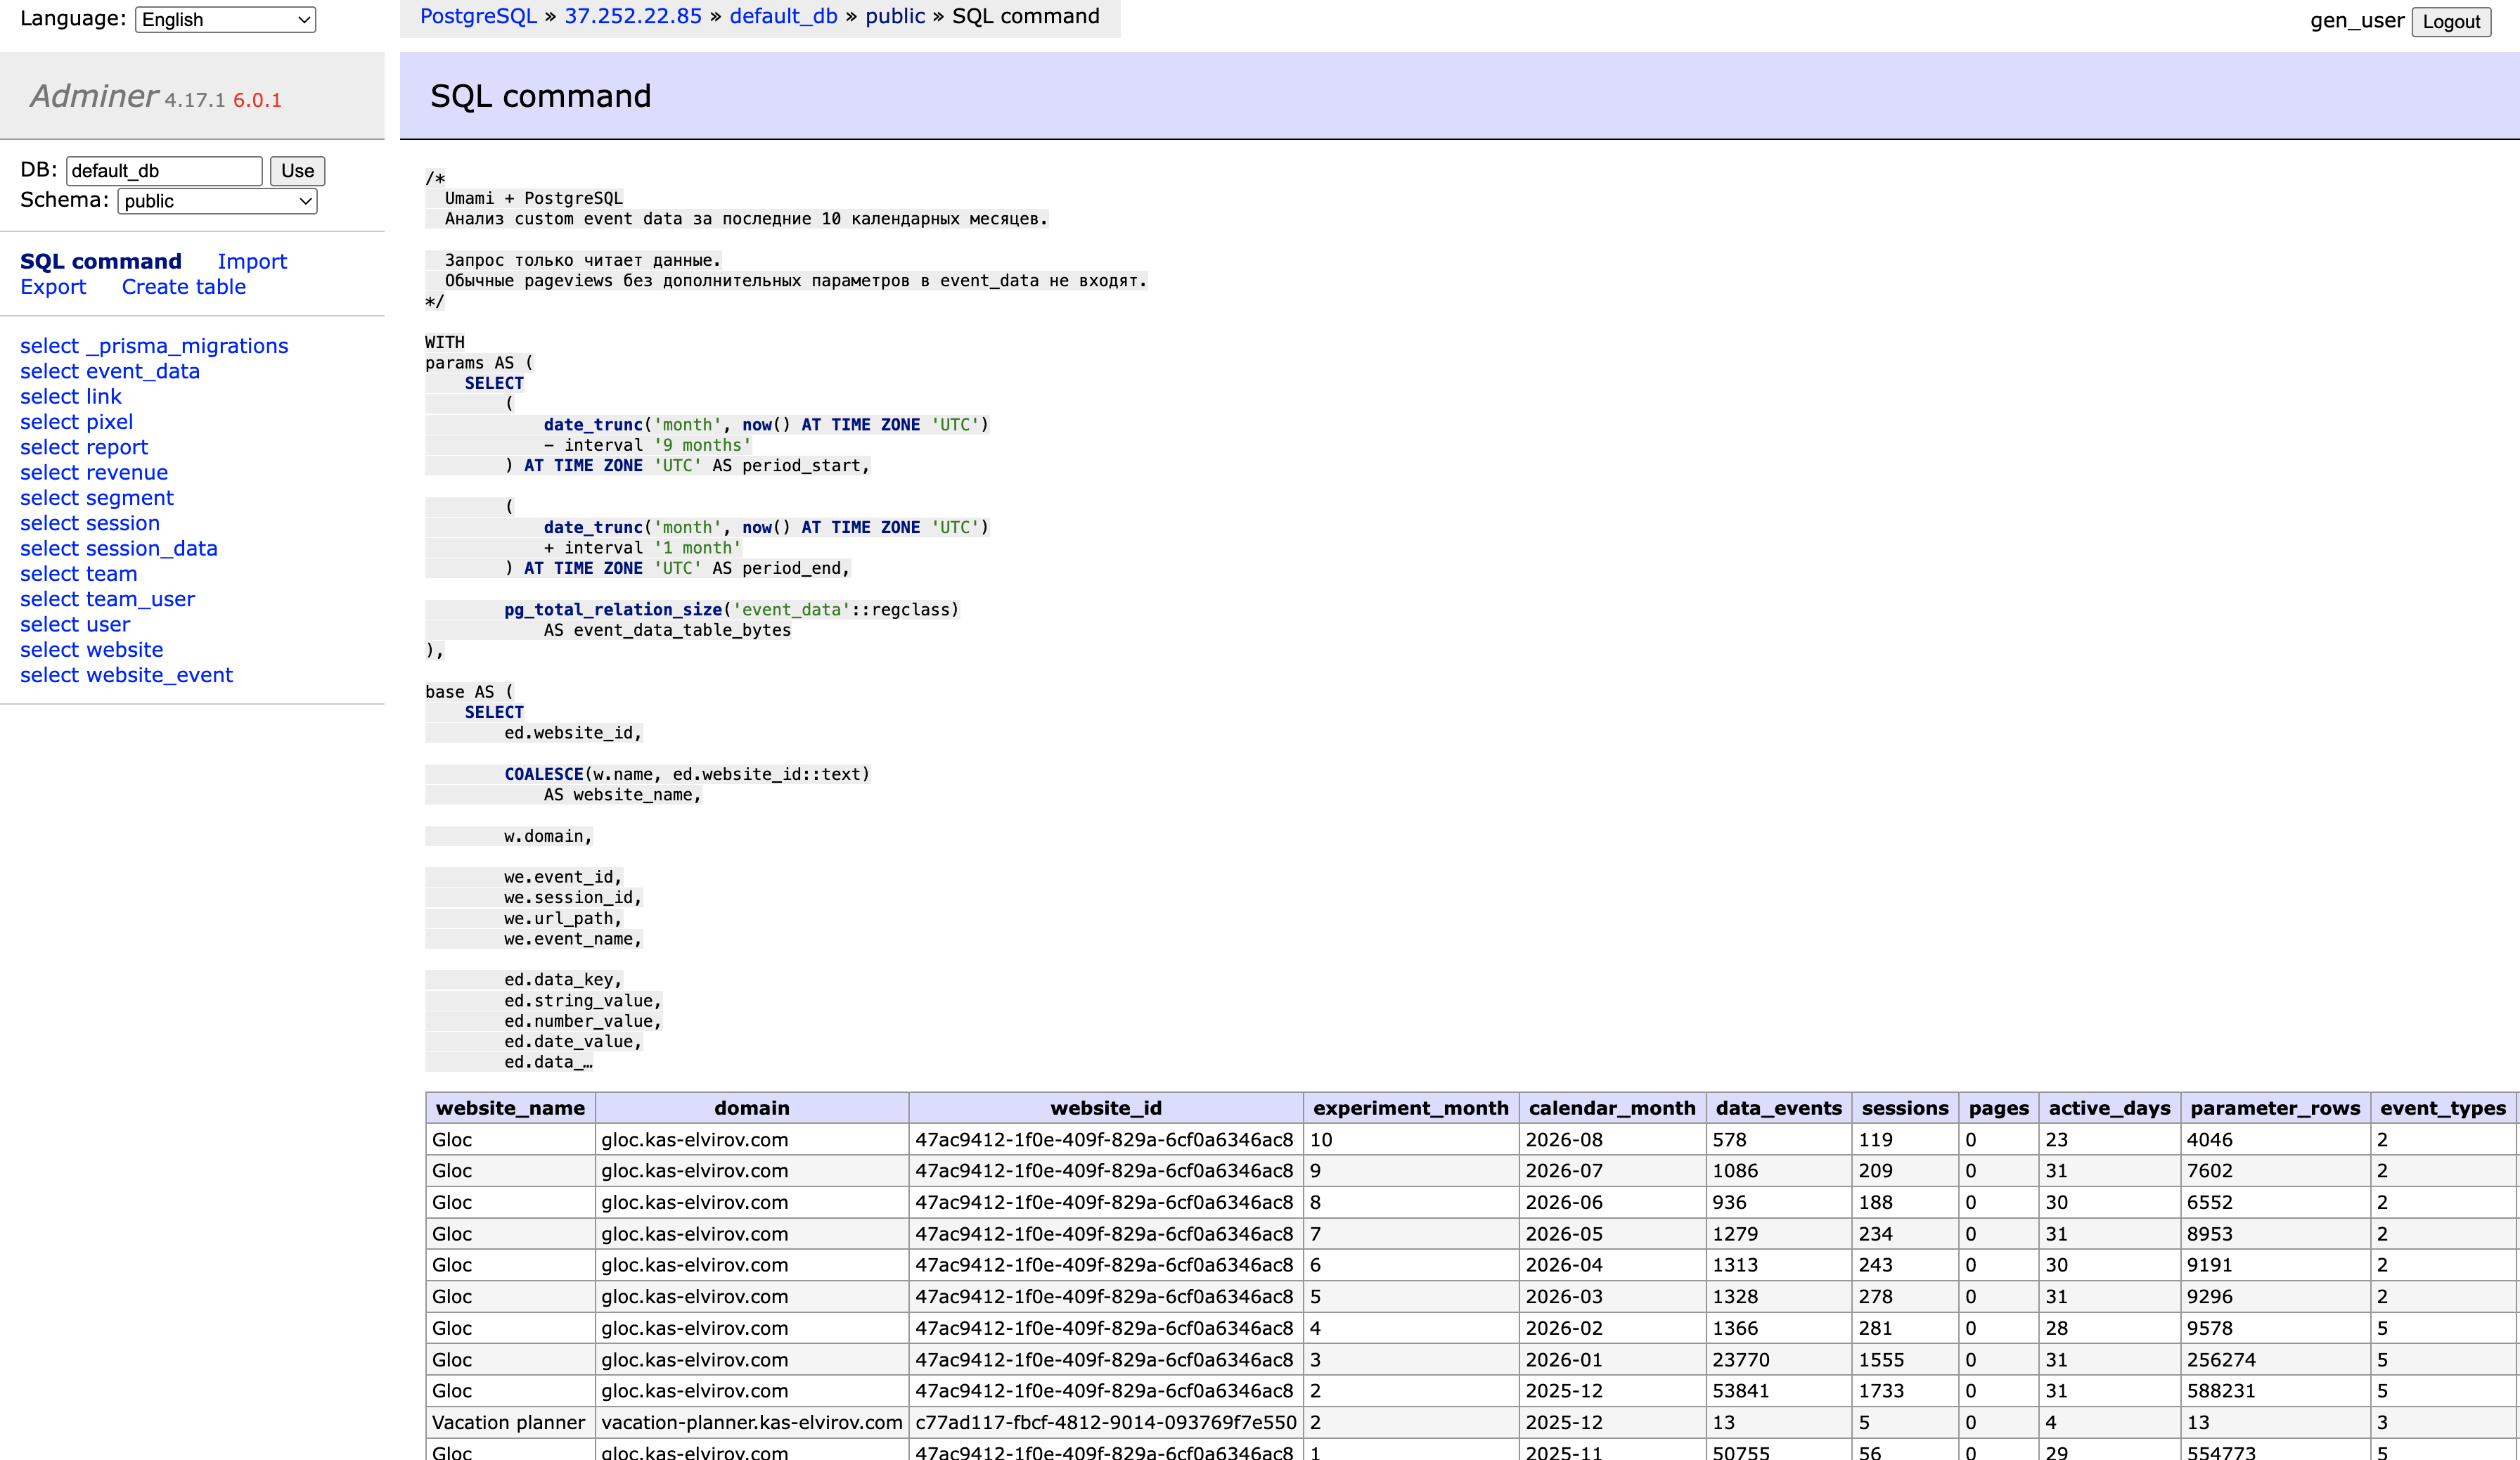
Task: Click the Use button
Action: (297, 171)
